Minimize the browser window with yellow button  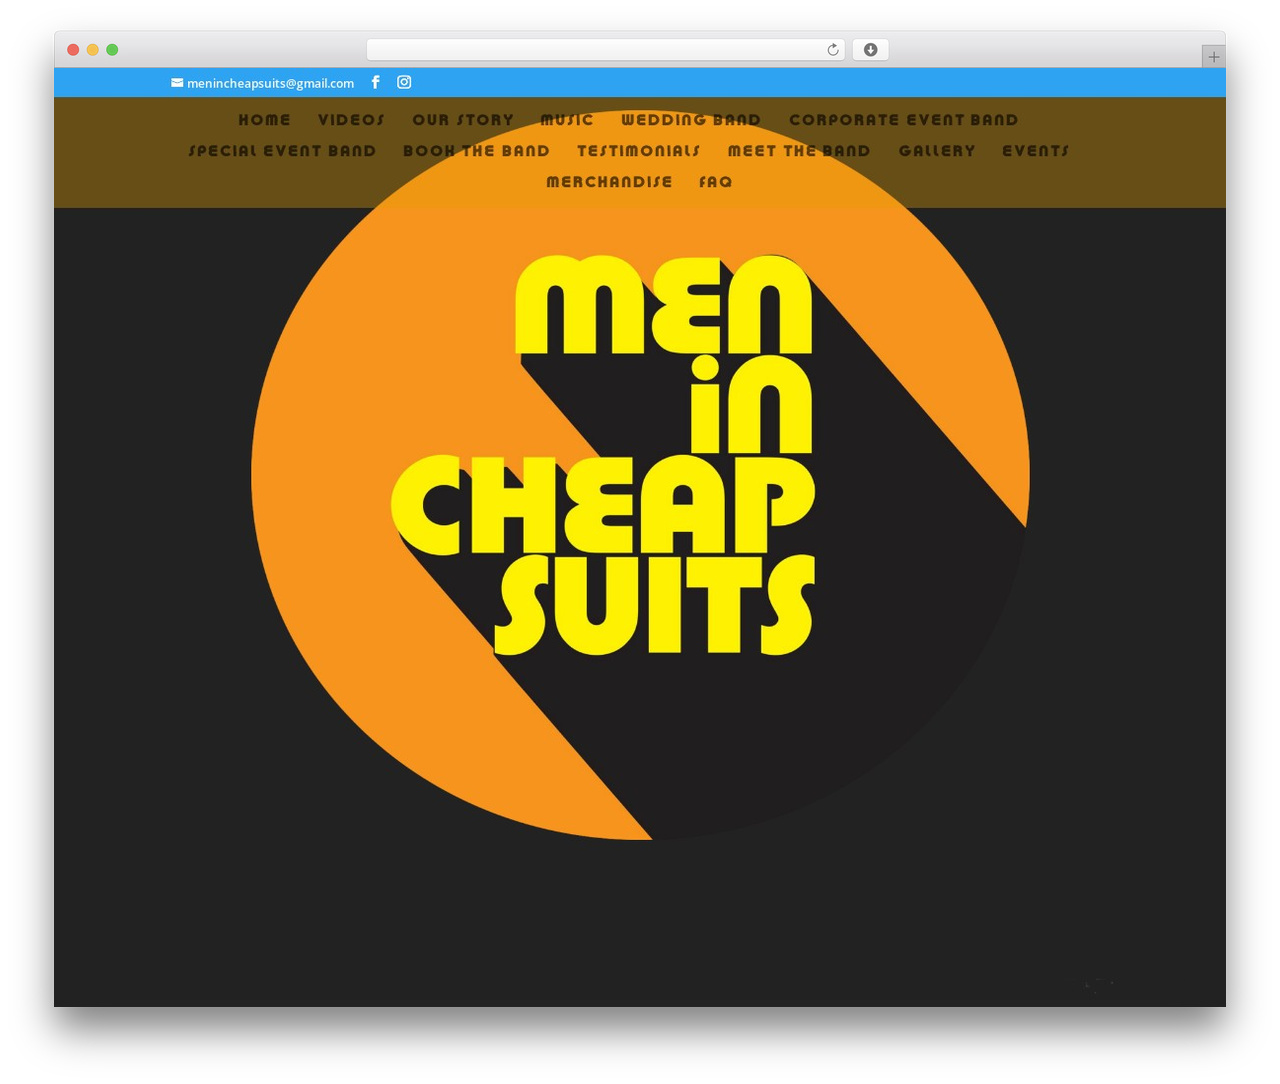93,50
